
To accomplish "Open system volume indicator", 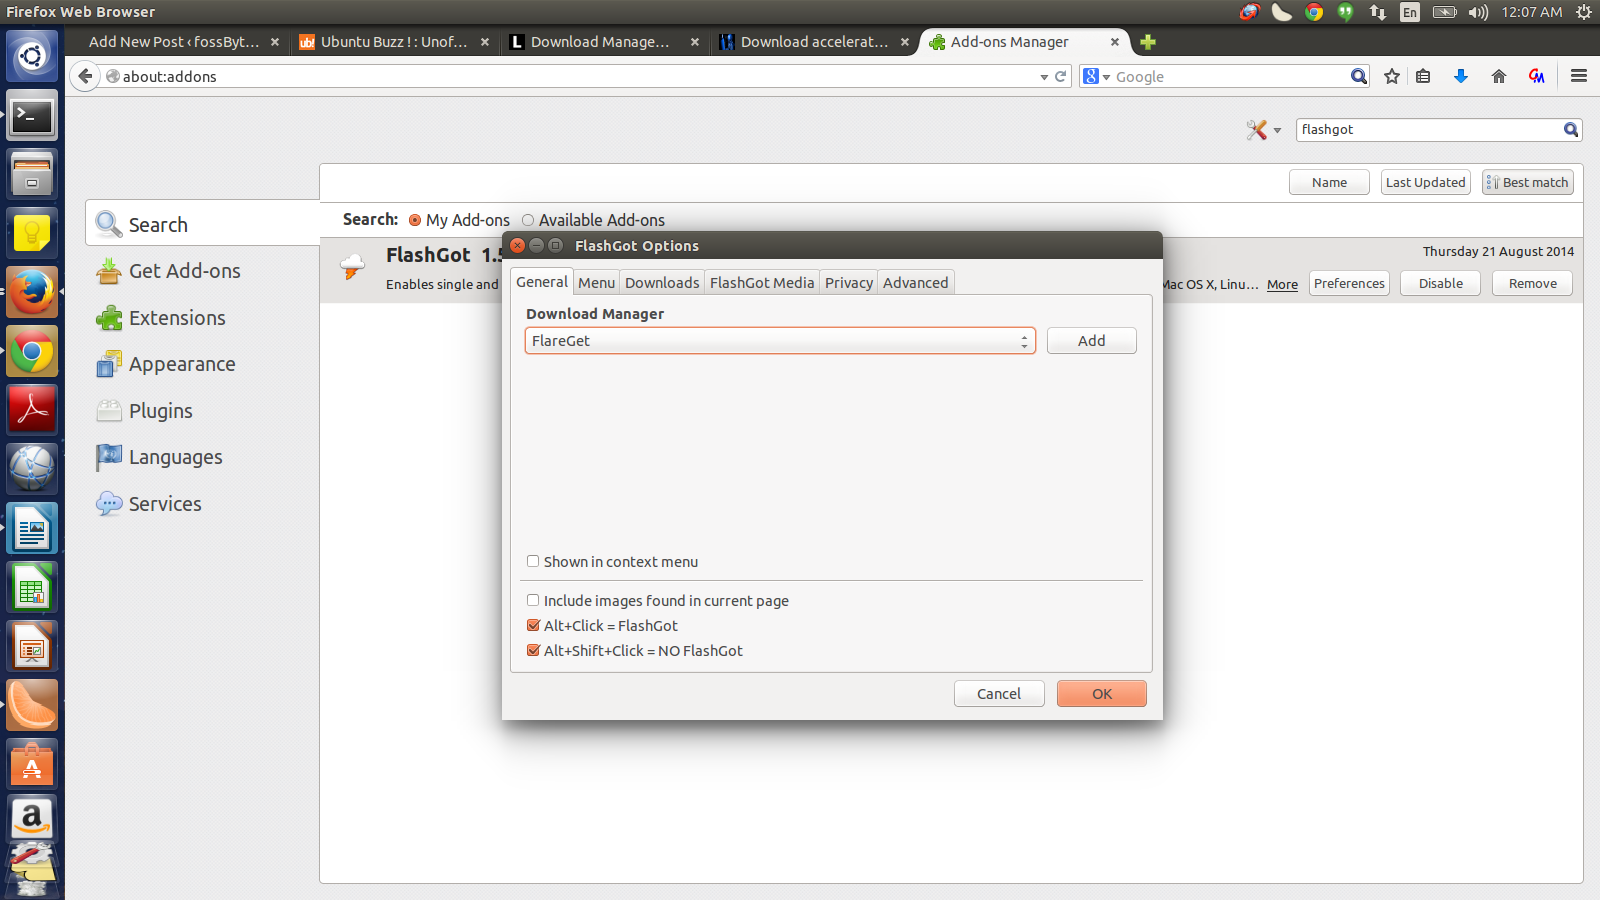I will [x=1478, y=12].
